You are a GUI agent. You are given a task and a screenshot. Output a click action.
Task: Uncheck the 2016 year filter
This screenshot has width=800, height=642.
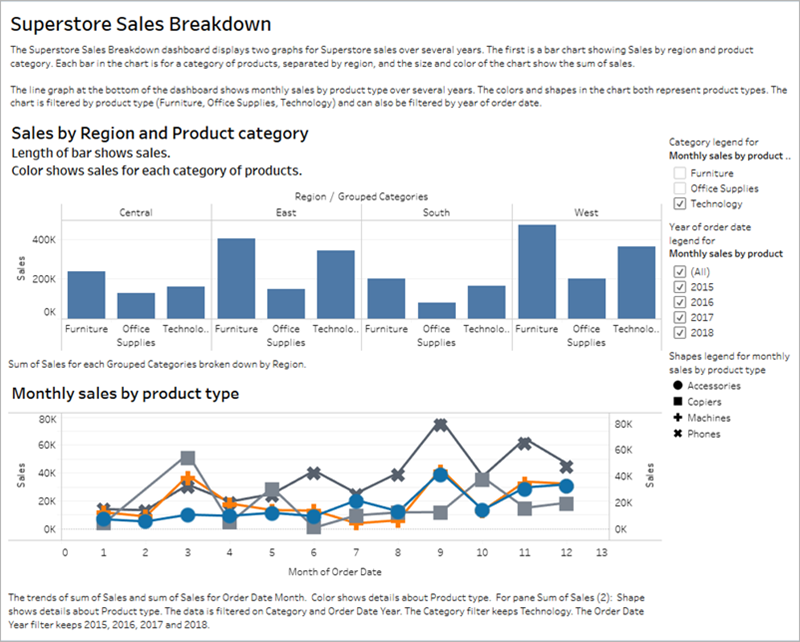click(x=679, y=302)
